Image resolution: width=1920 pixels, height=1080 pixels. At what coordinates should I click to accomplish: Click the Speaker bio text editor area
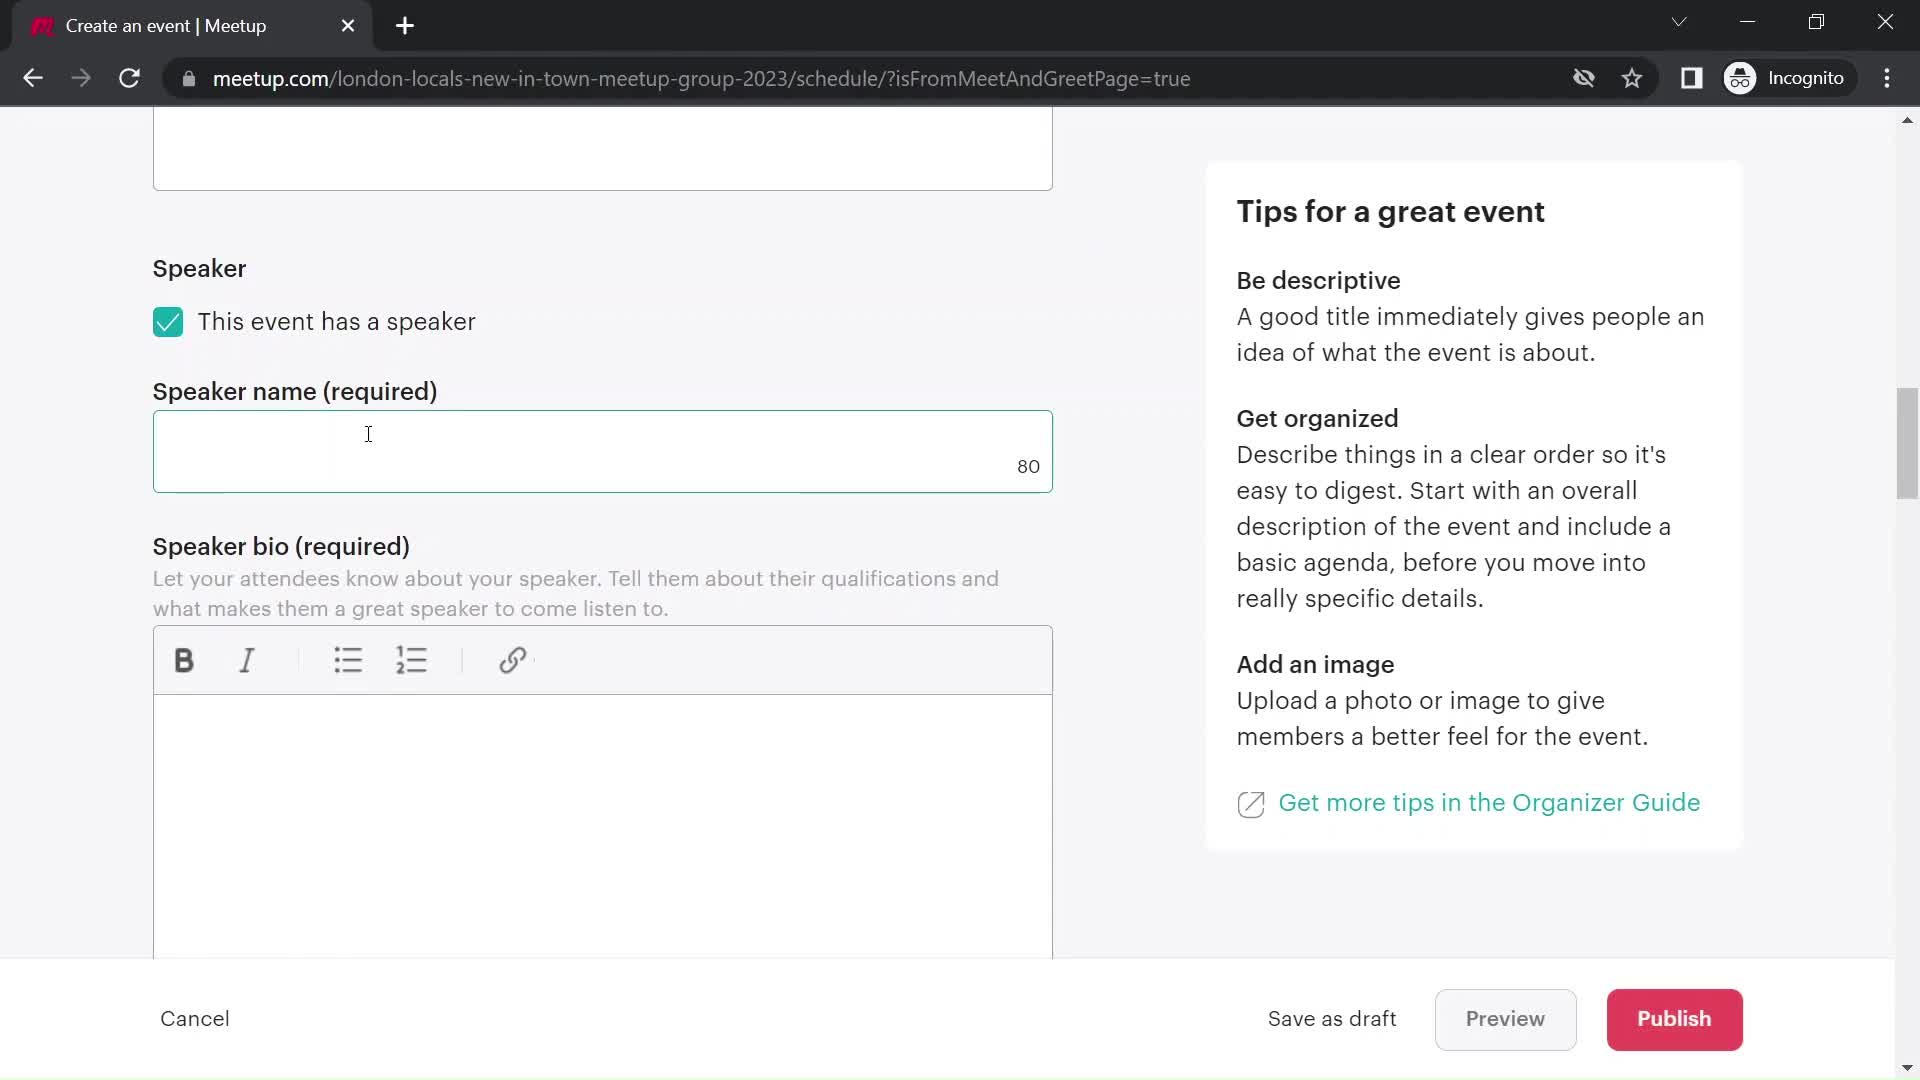click(604, 824)
